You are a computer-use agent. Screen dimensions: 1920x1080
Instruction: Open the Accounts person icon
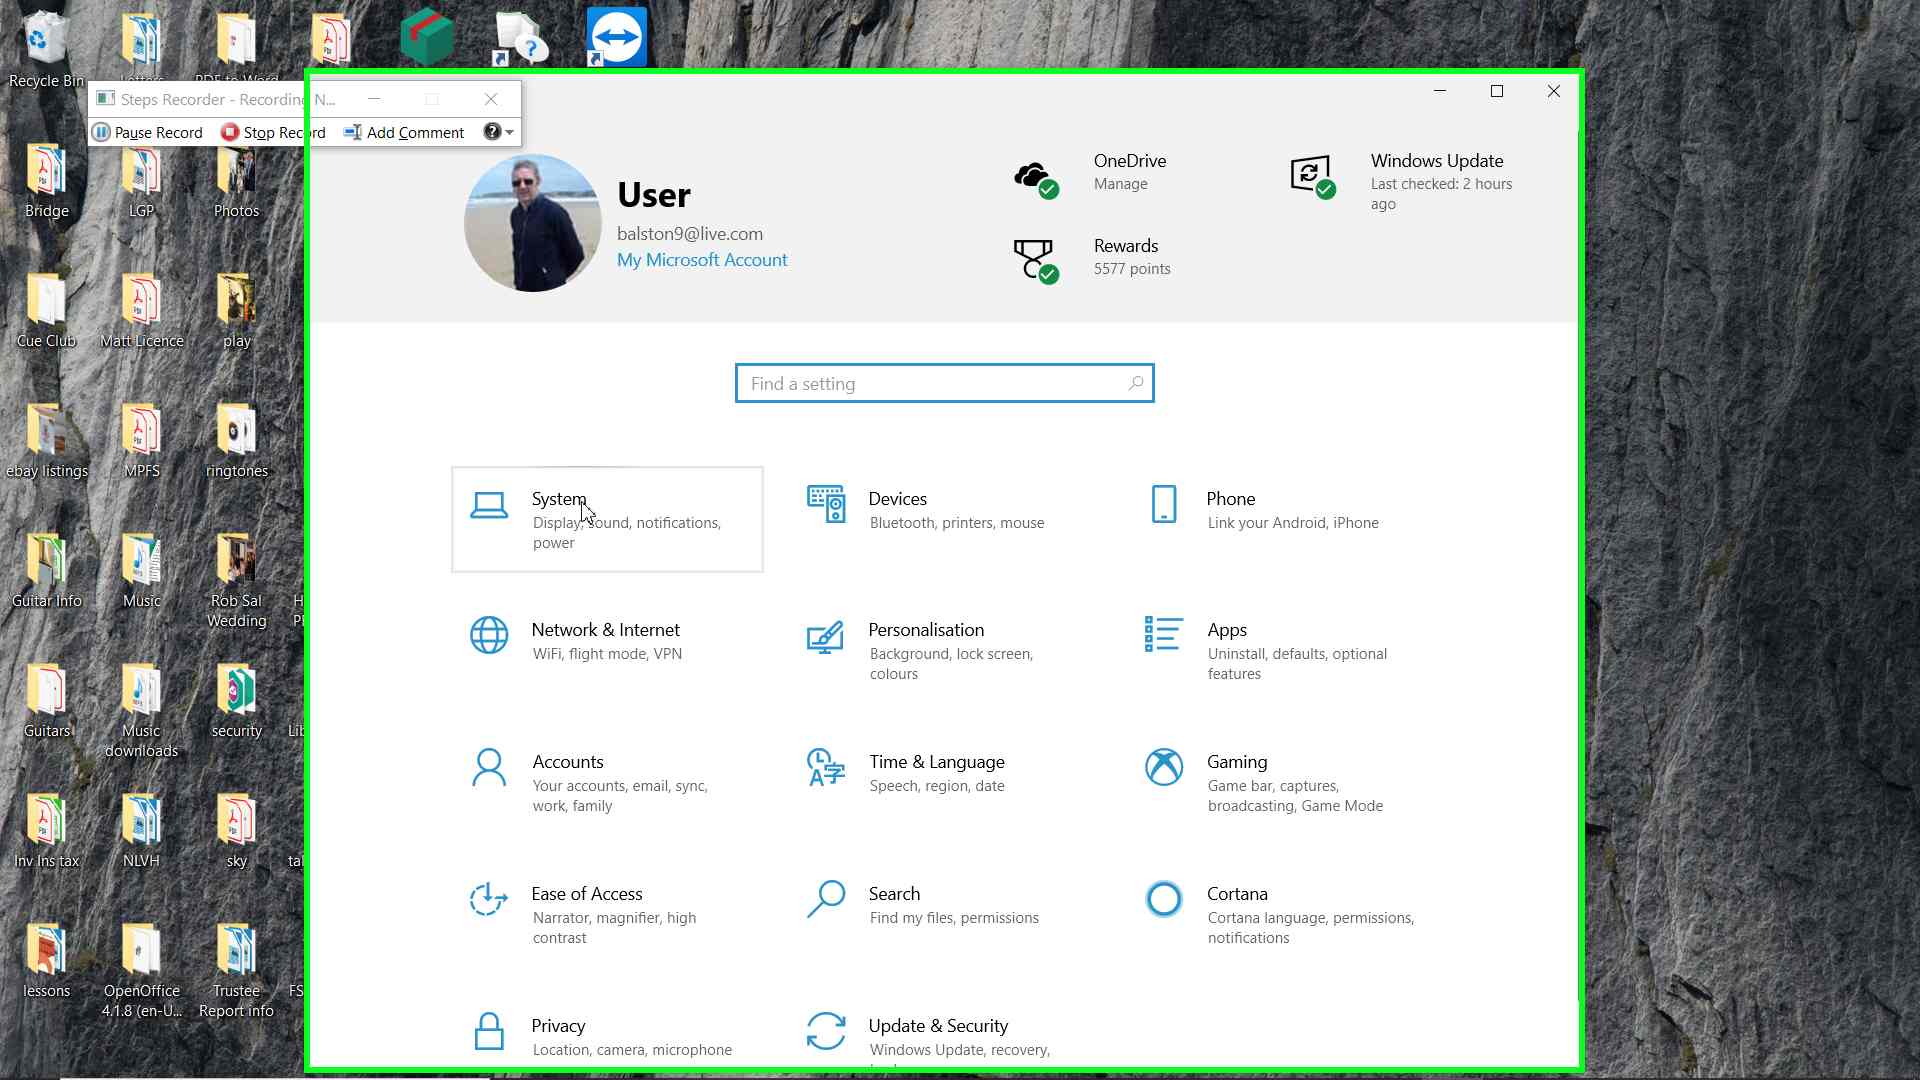(489, 767)
